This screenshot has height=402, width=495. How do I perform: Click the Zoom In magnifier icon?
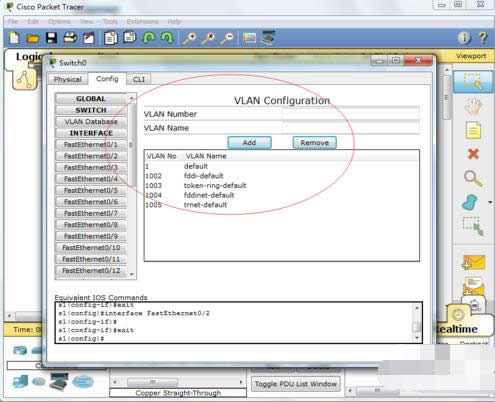click(190, 38)
